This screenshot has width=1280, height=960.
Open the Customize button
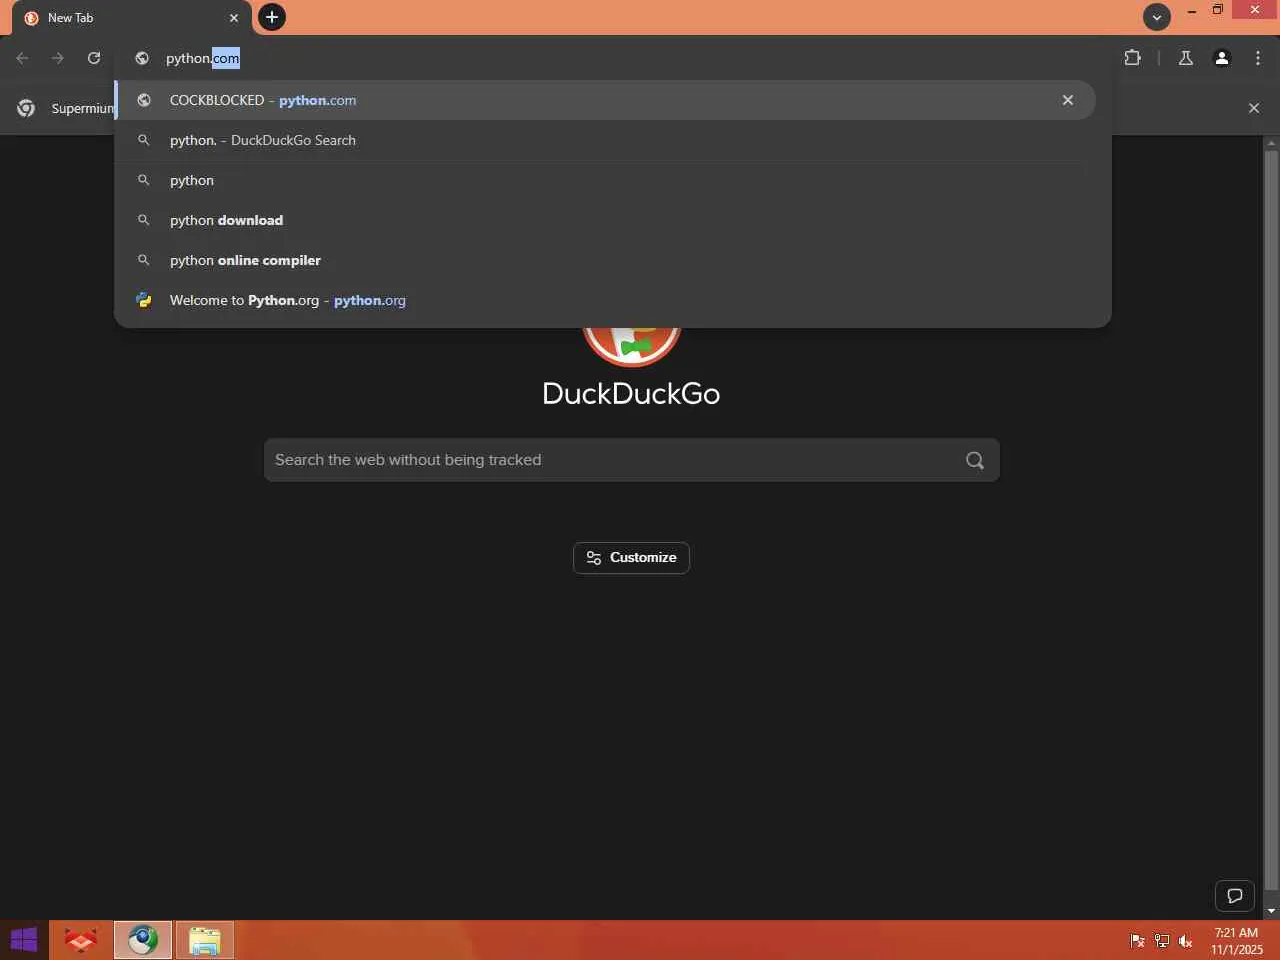tap(631, 558)
